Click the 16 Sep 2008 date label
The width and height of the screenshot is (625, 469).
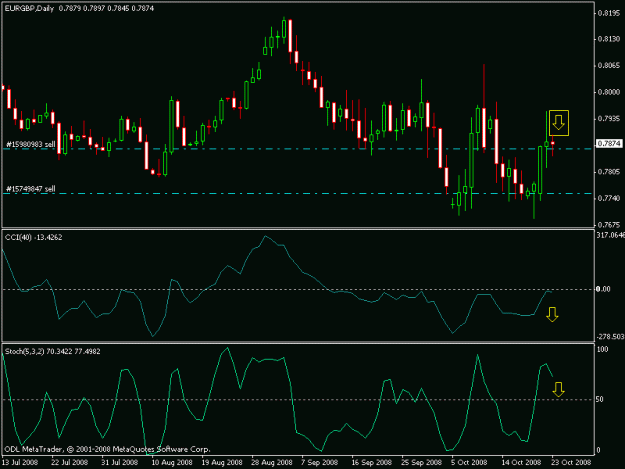tap(371, 462)
